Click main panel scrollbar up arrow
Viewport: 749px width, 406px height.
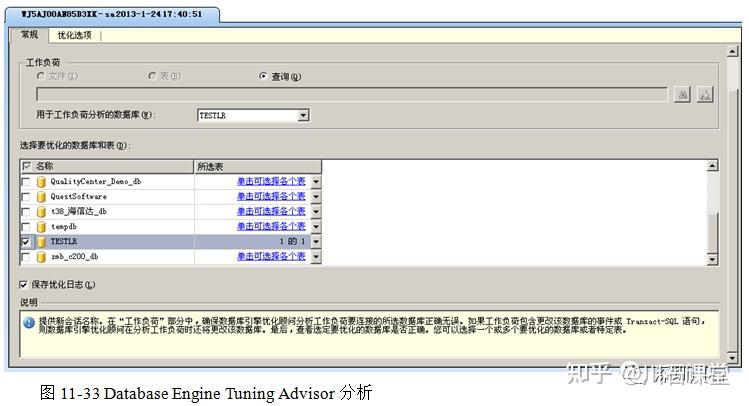[x=733, y=51]
